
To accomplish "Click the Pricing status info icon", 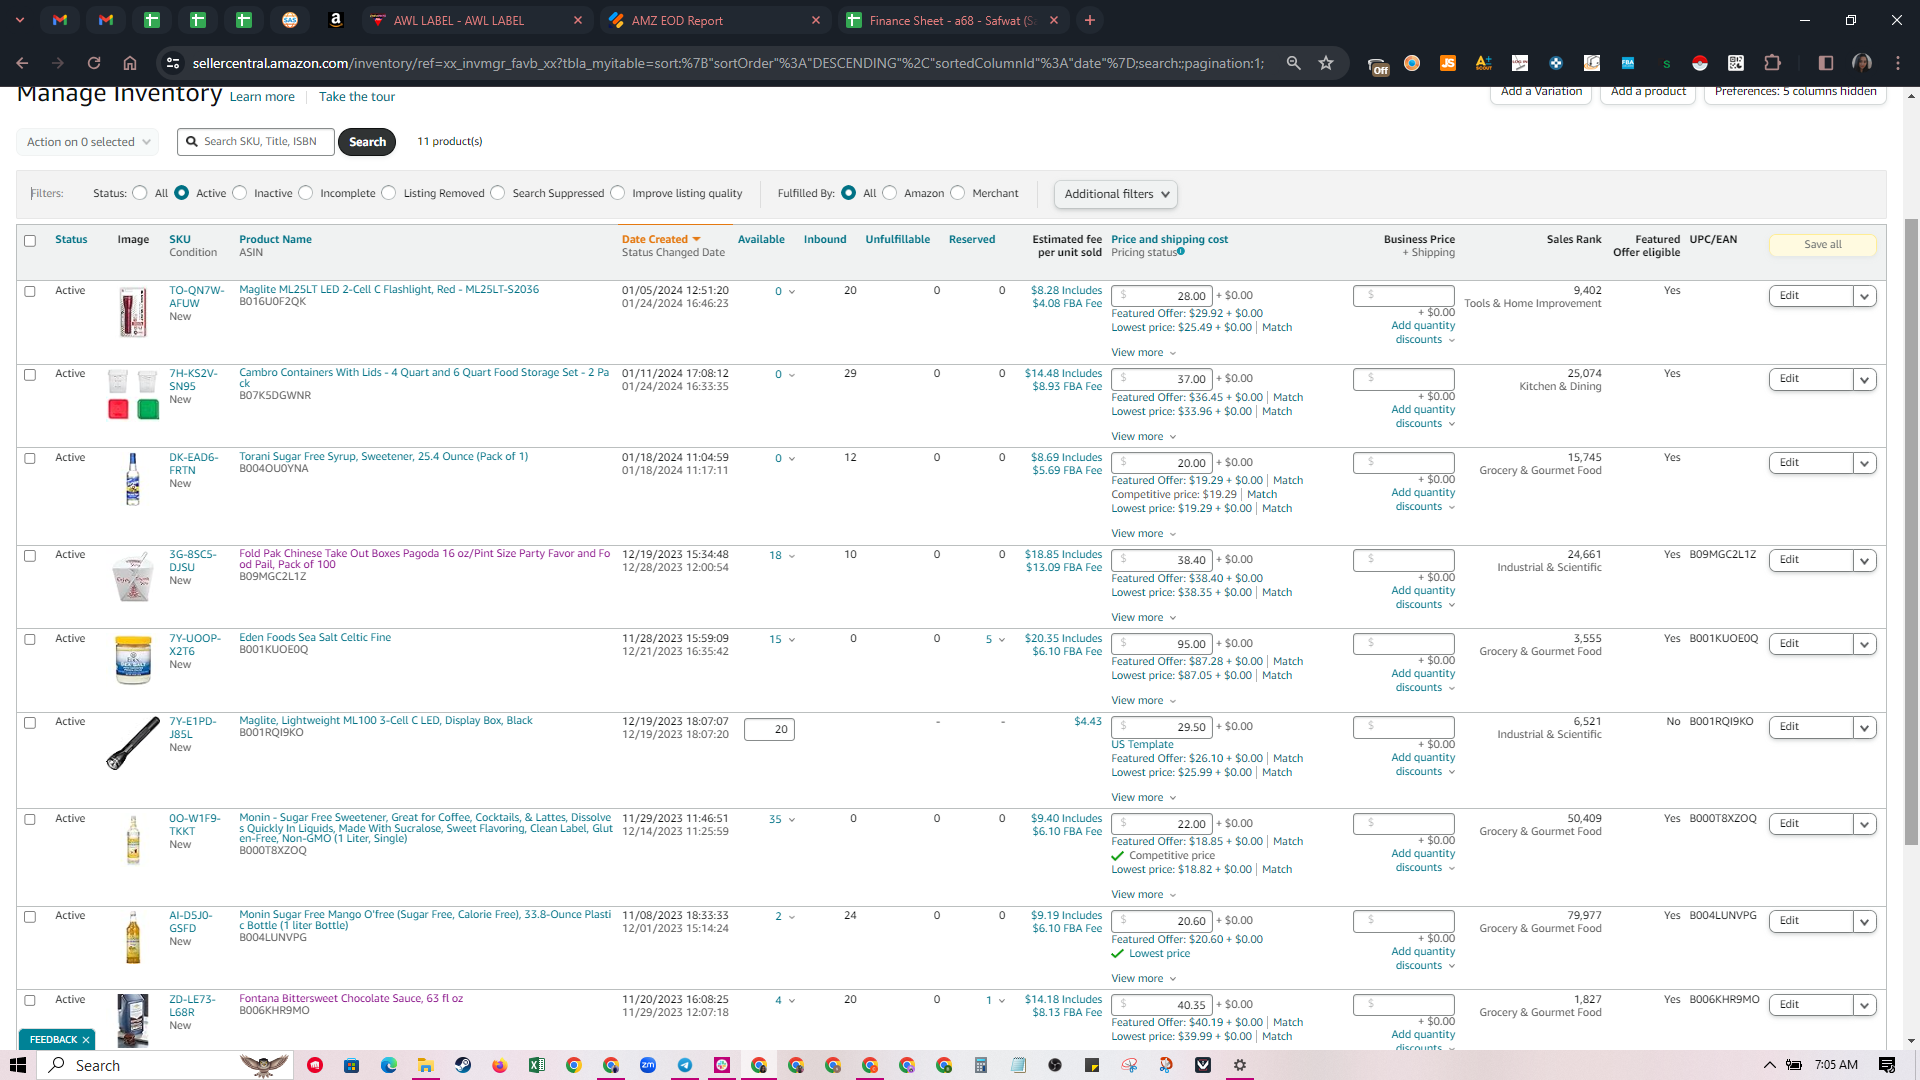I will (1181, 252).
